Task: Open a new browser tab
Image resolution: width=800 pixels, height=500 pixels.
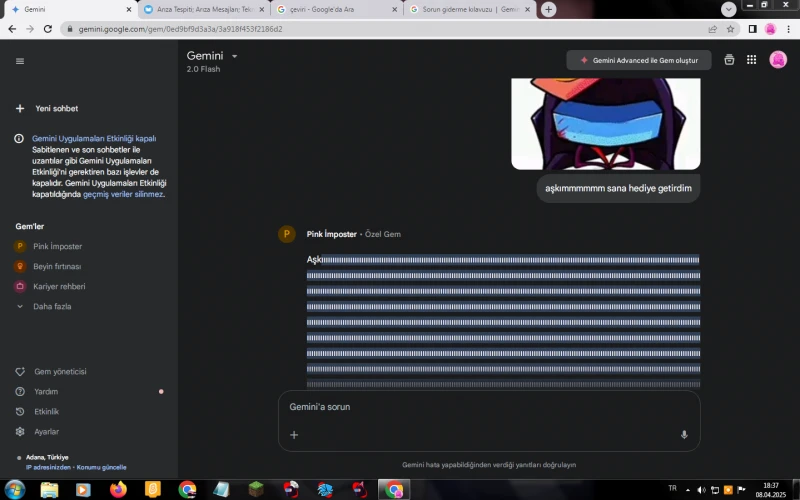Action: click(548, 9)
